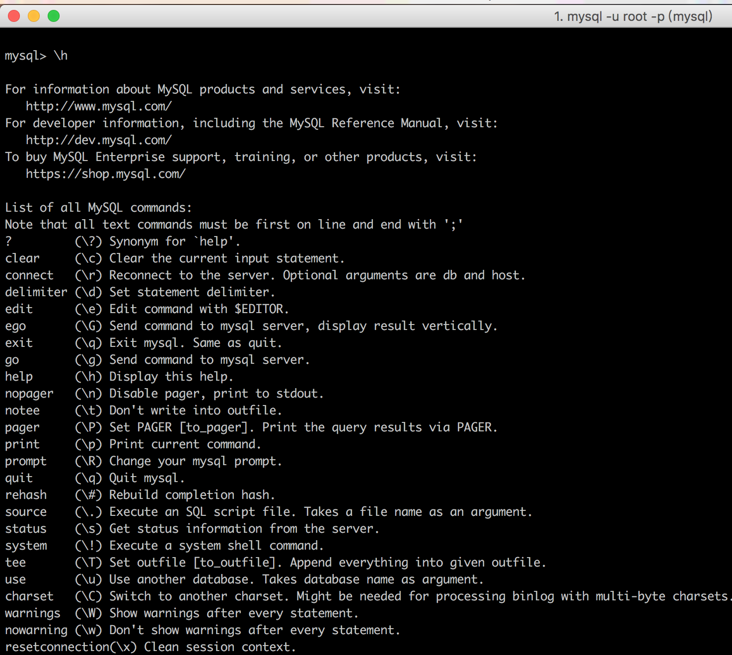This screenshot has width=732, height=655.
Task: Select the 'print' command row
Action: pyautogui.click(x=133, y=444)
